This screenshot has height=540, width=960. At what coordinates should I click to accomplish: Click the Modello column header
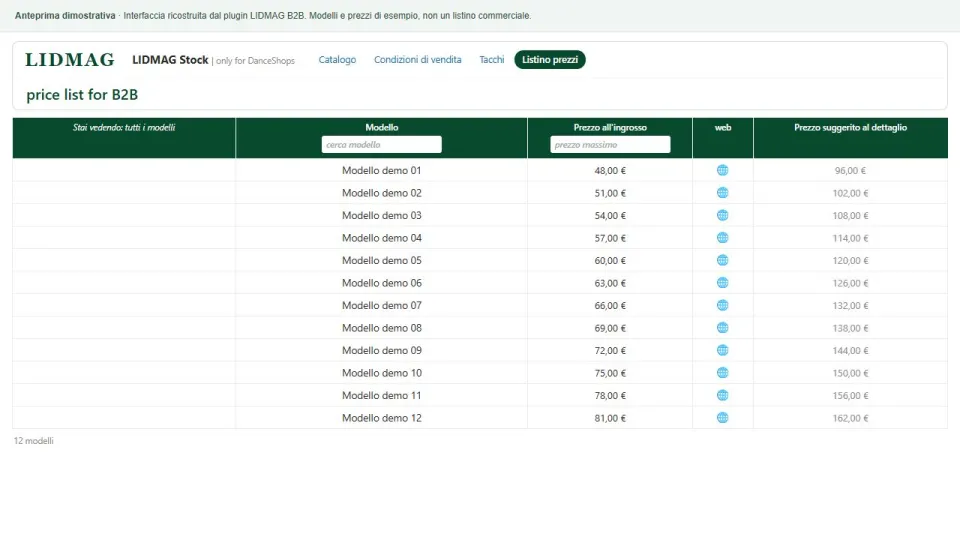click(381, 127)
